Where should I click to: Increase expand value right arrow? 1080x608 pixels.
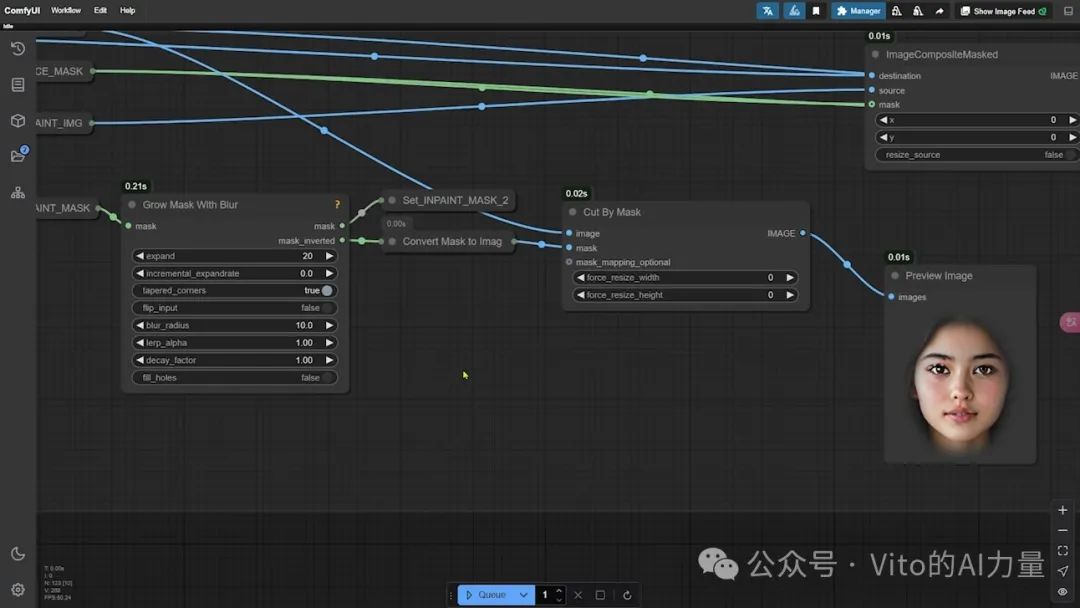pos(329,255)
